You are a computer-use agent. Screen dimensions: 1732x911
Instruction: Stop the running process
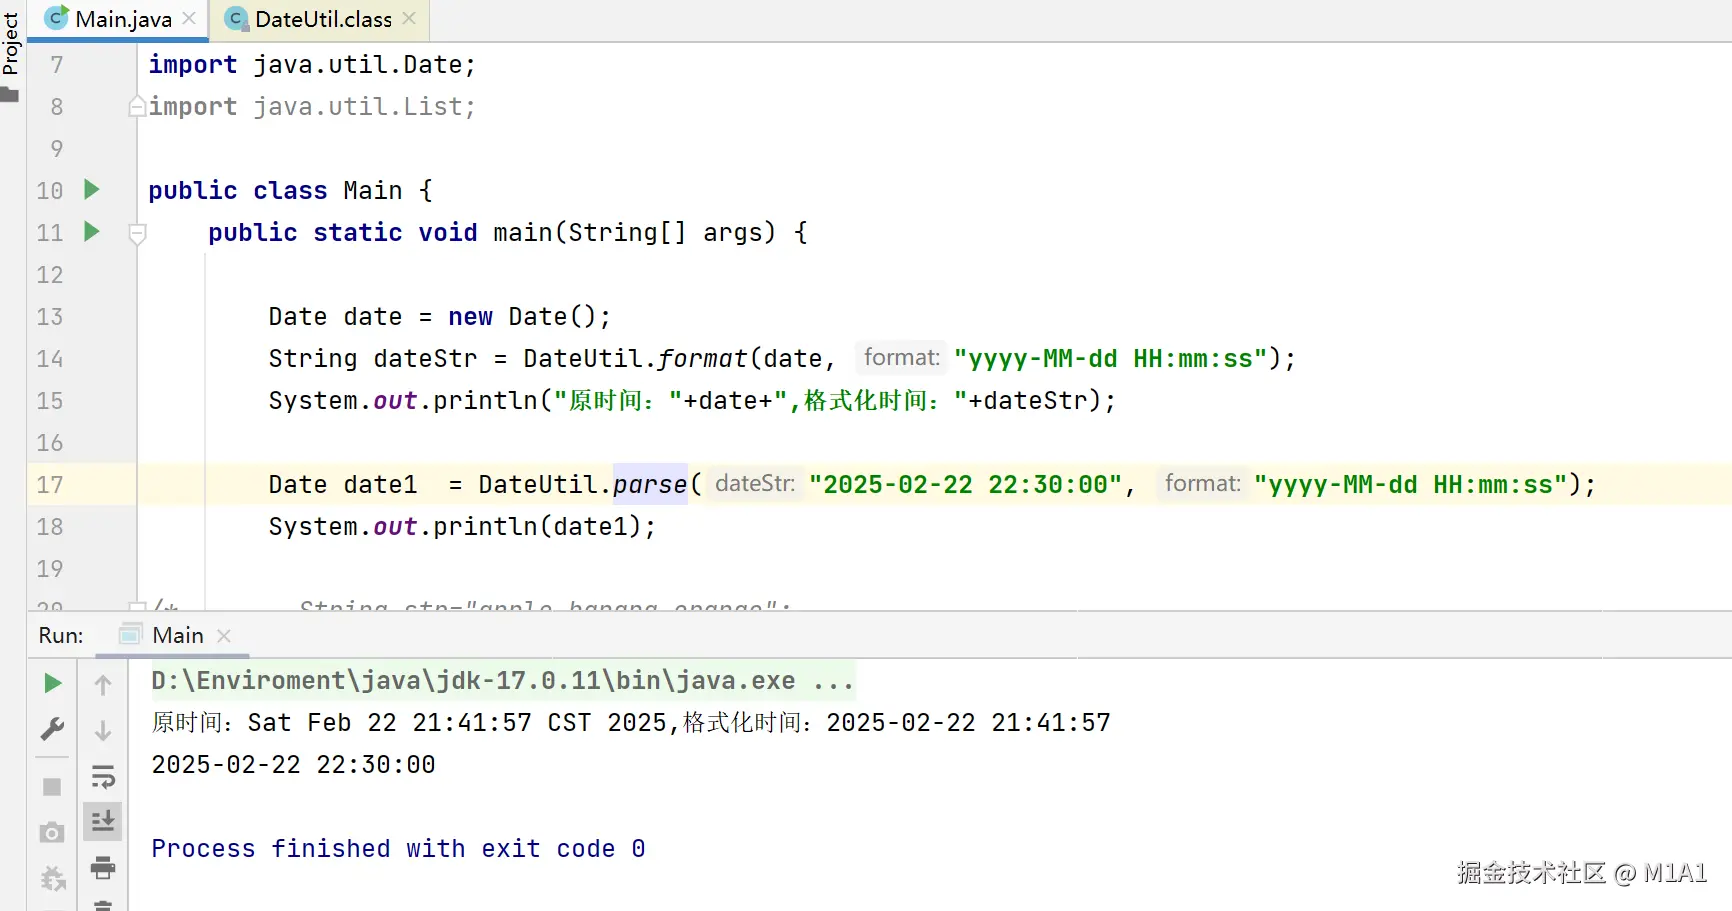pyautogui.click(x=52, y=787)
